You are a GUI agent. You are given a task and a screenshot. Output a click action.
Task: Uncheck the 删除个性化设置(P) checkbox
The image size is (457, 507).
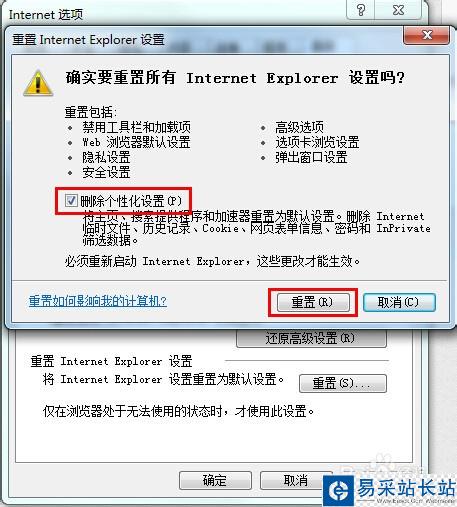[71, 200]
